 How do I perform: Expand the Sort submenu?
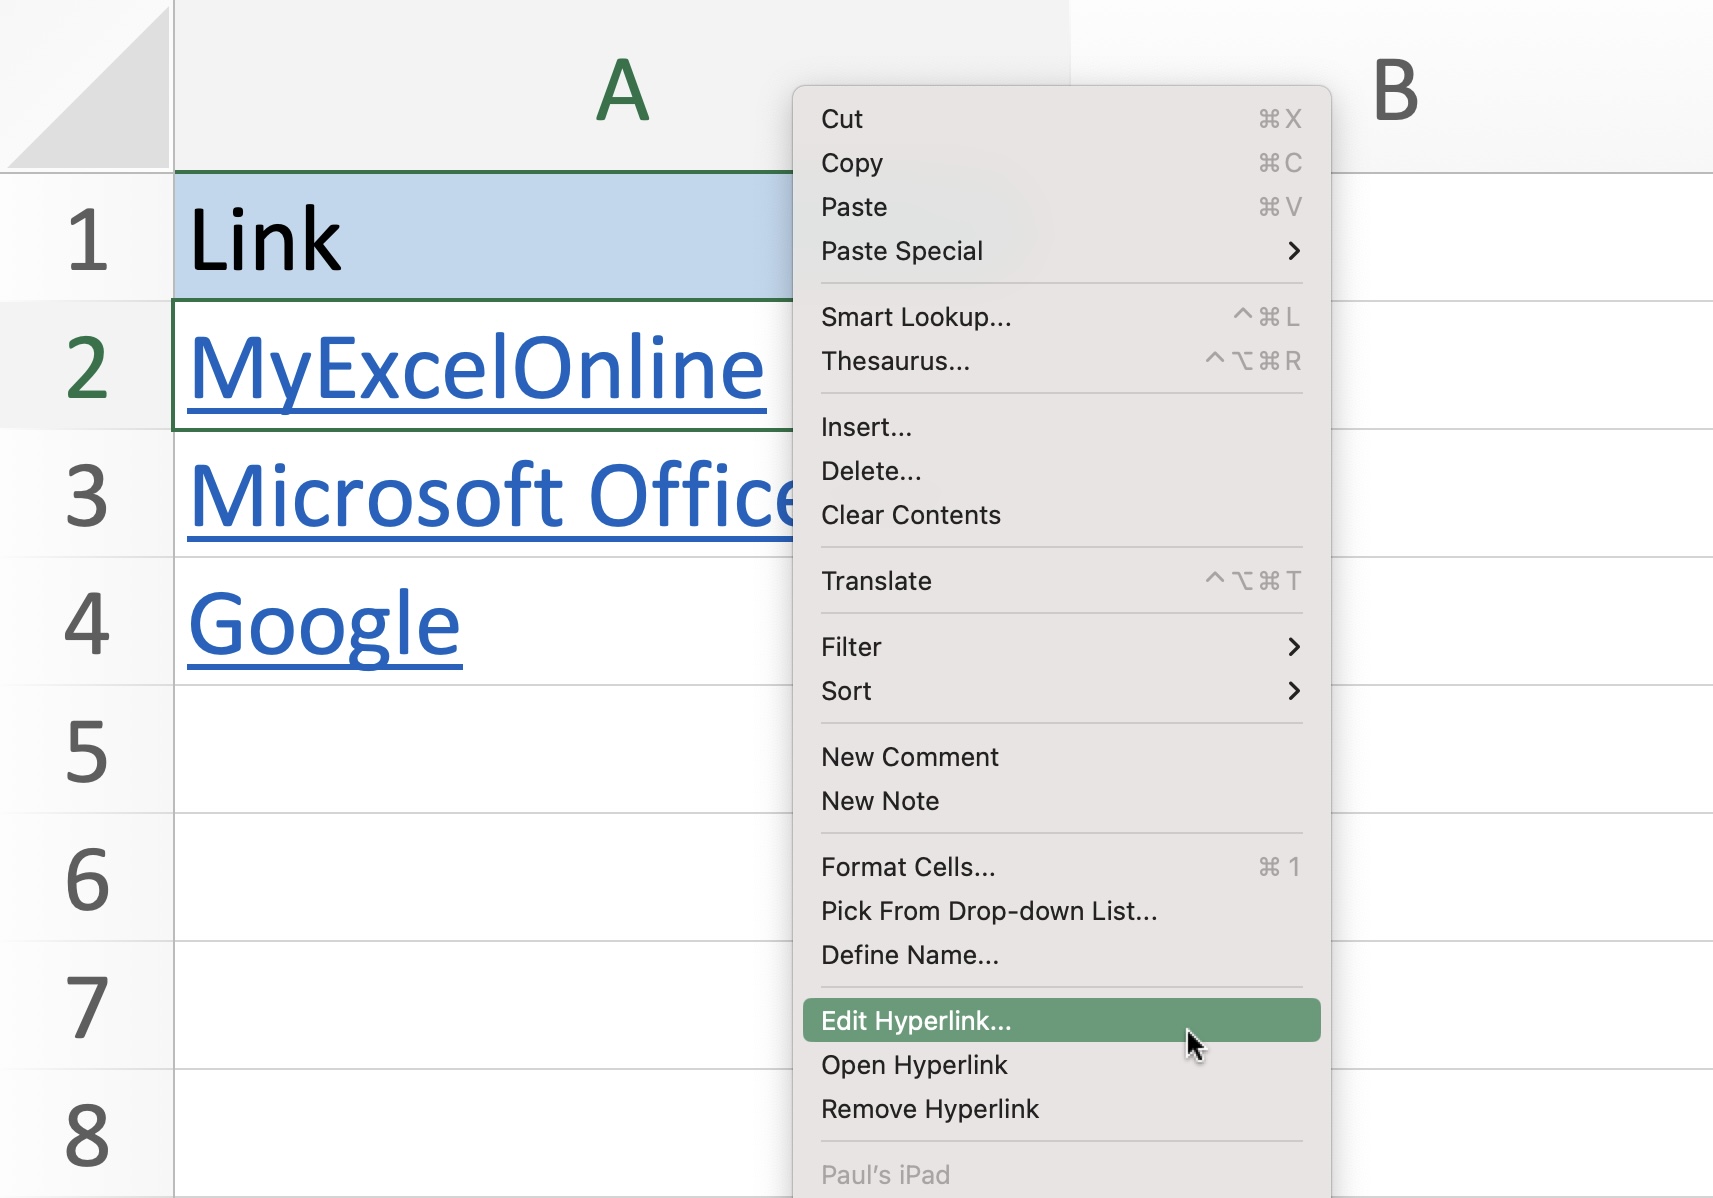[1061, 691]
